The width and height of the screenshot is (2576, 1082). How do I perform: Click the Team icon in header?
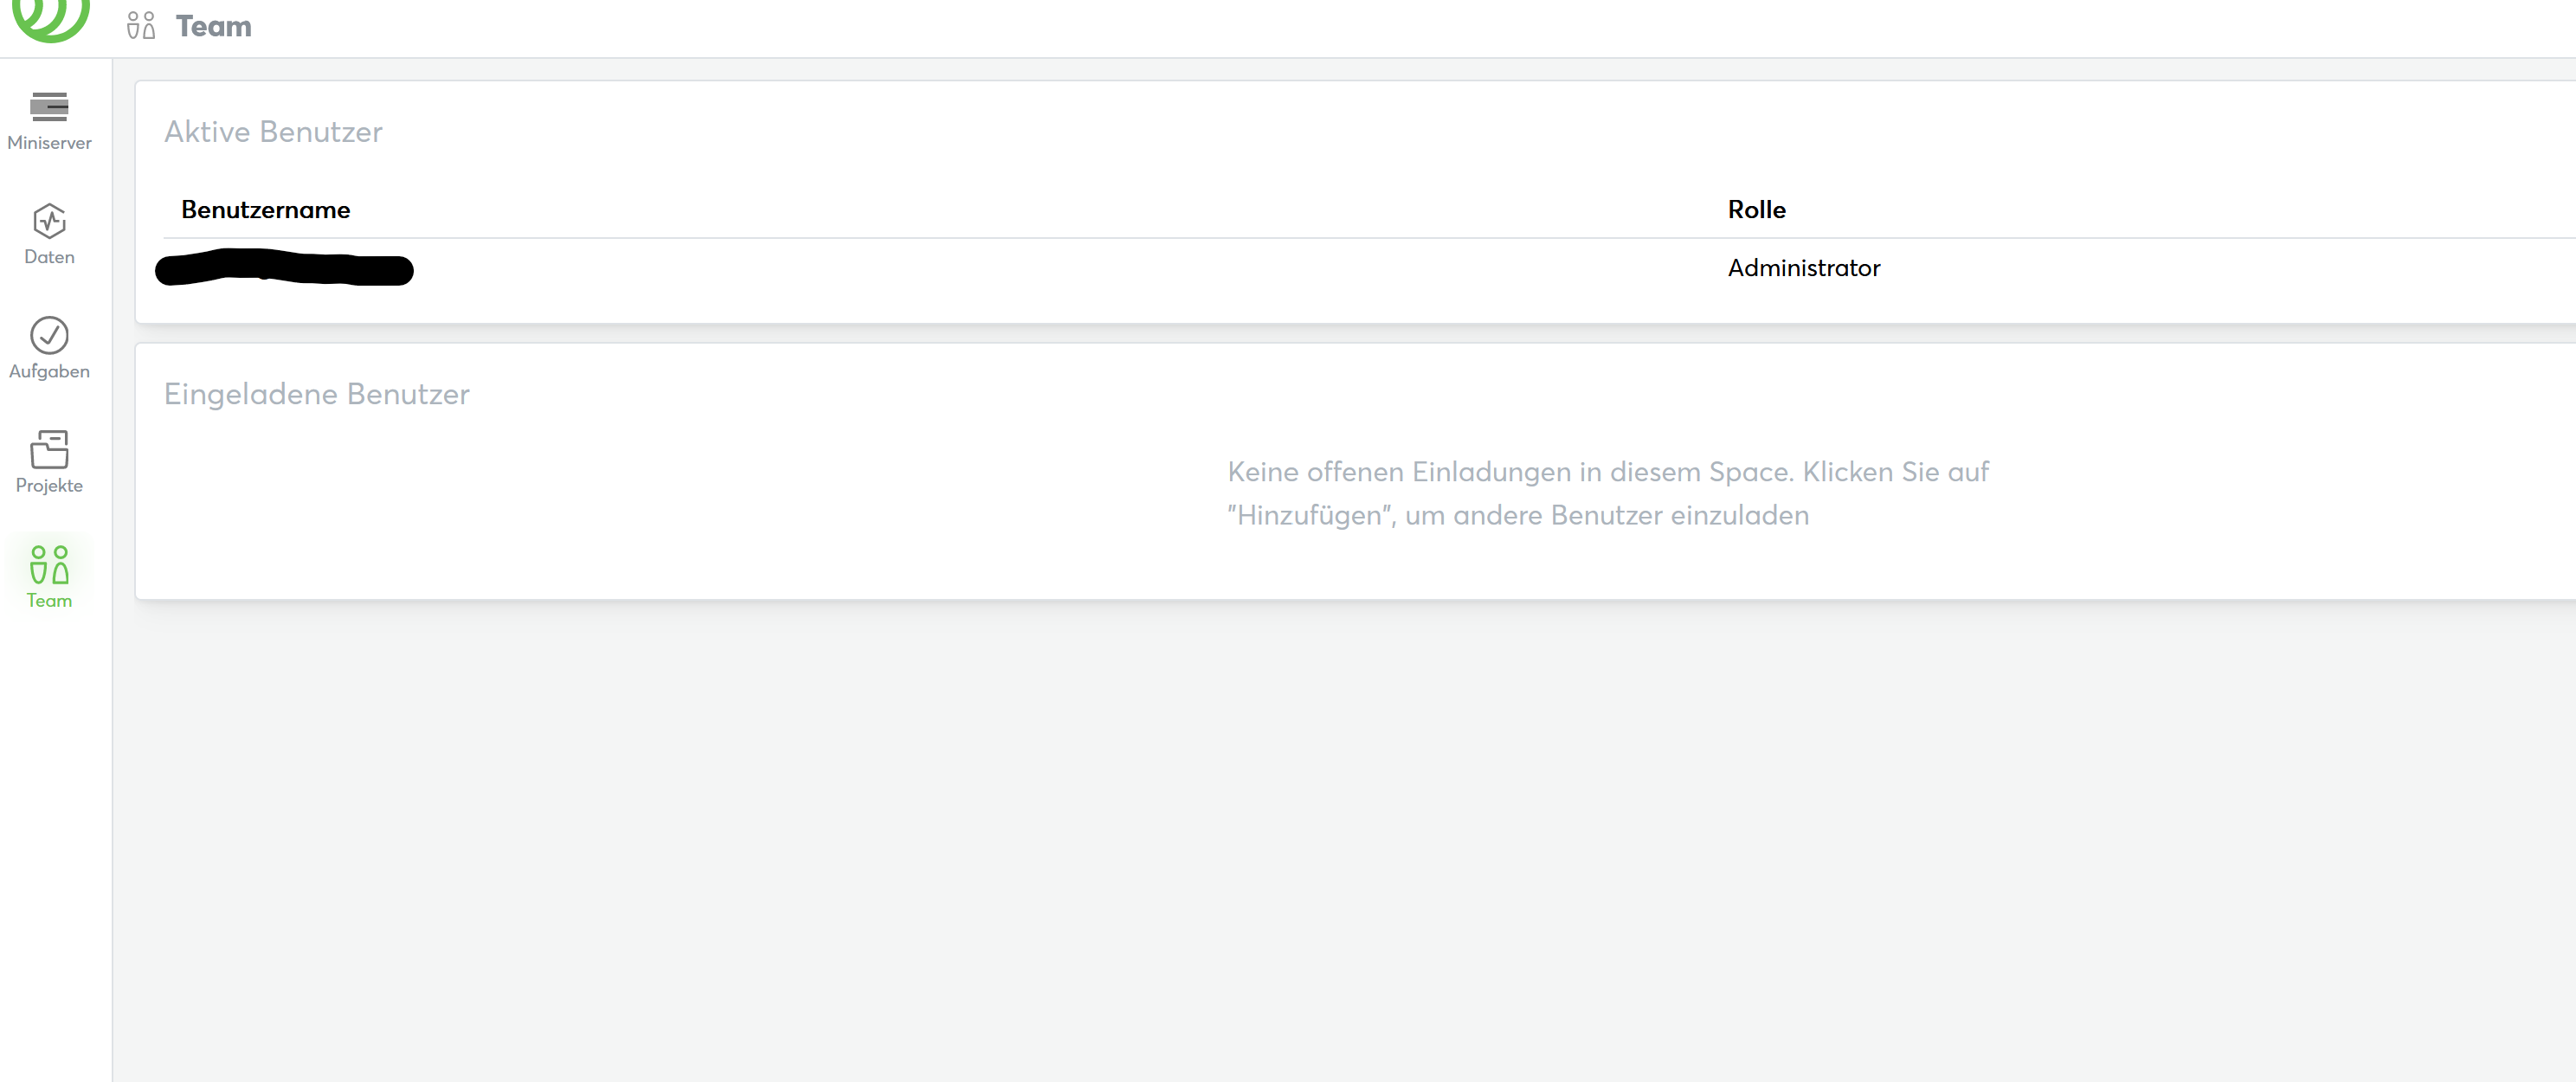pyautogui.click(x=141, y=26)
